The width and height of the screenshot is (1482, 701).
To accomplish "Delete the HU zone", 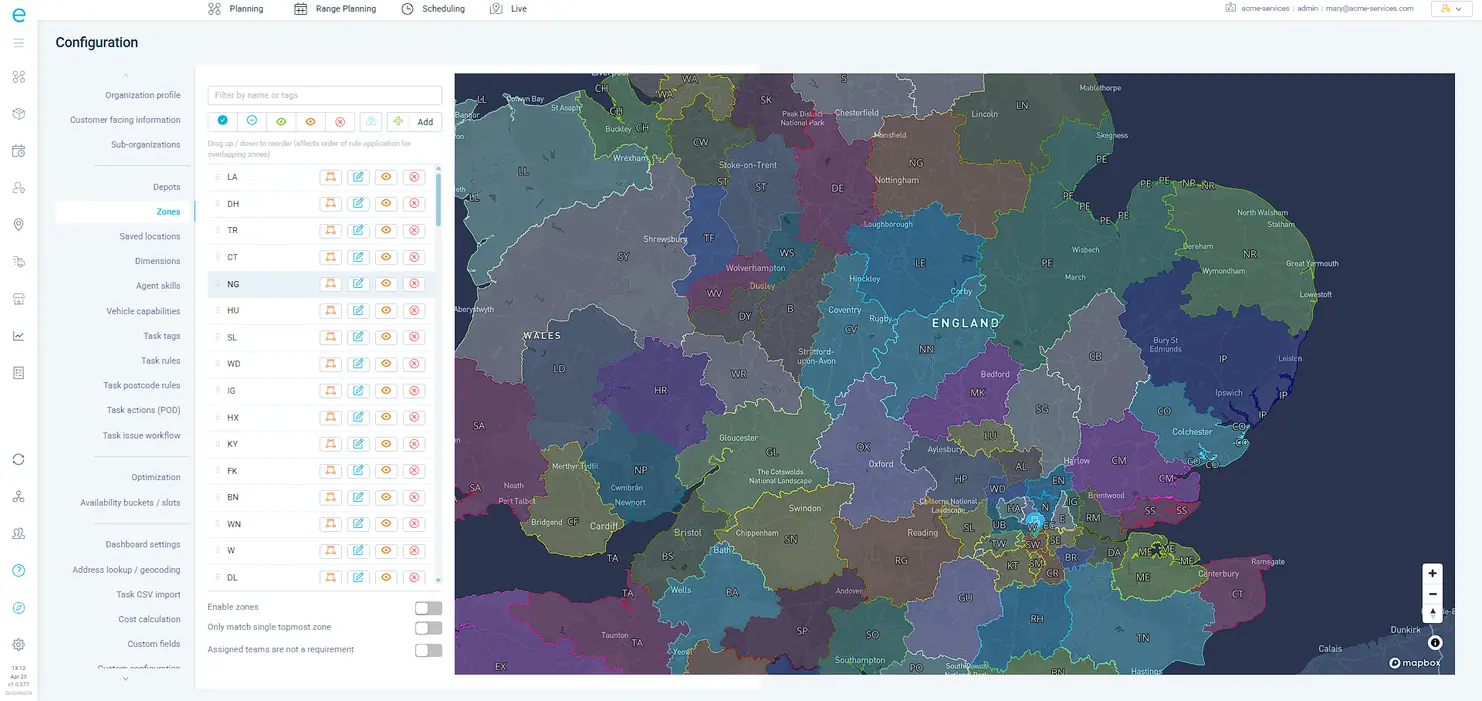I will (x=414, y=311).
